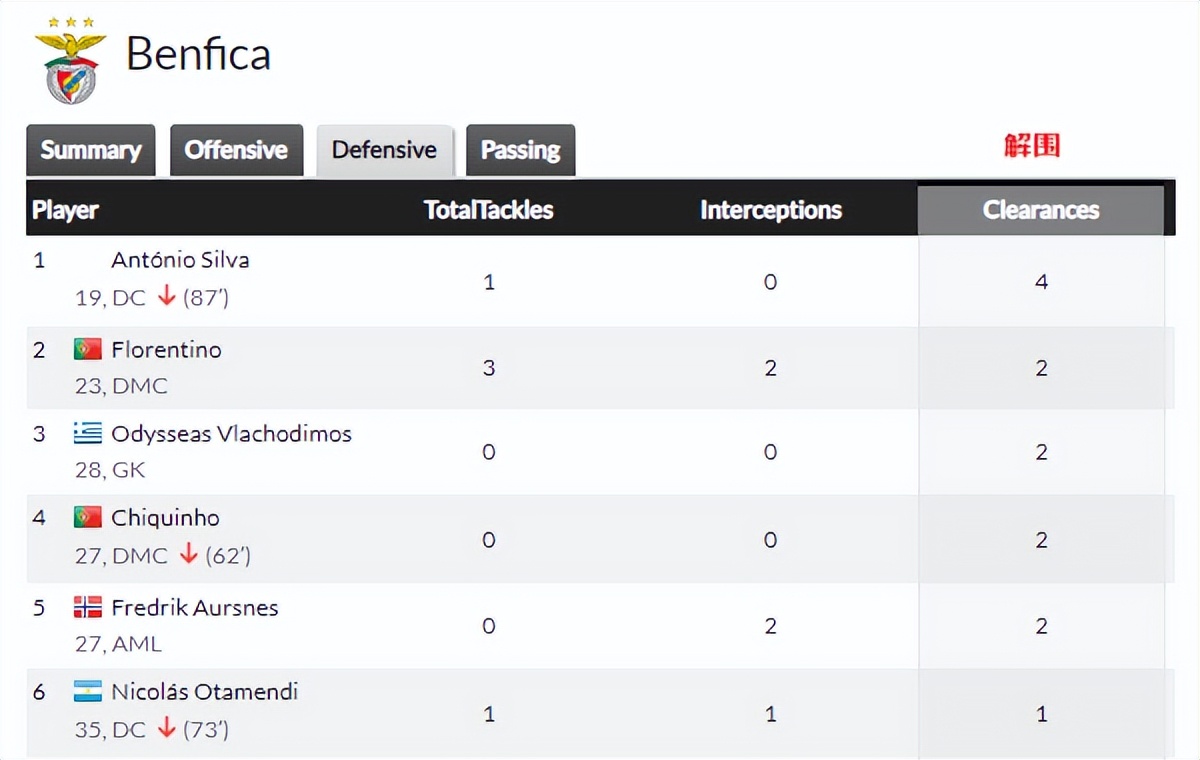
Task: Click the Norway flag next to Fredrik Aursnes
Action: click(x=88, y=607)
